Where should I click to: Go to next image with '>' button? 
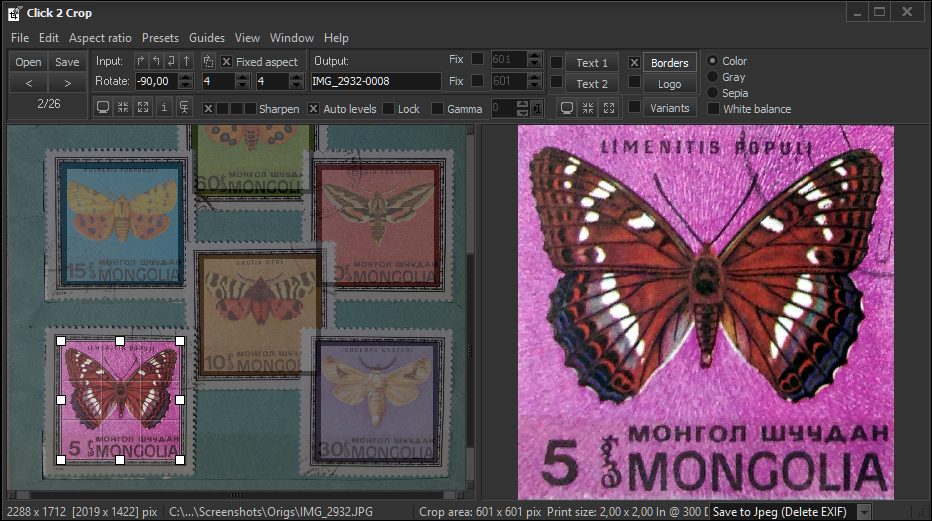click(x=67, y=83)
